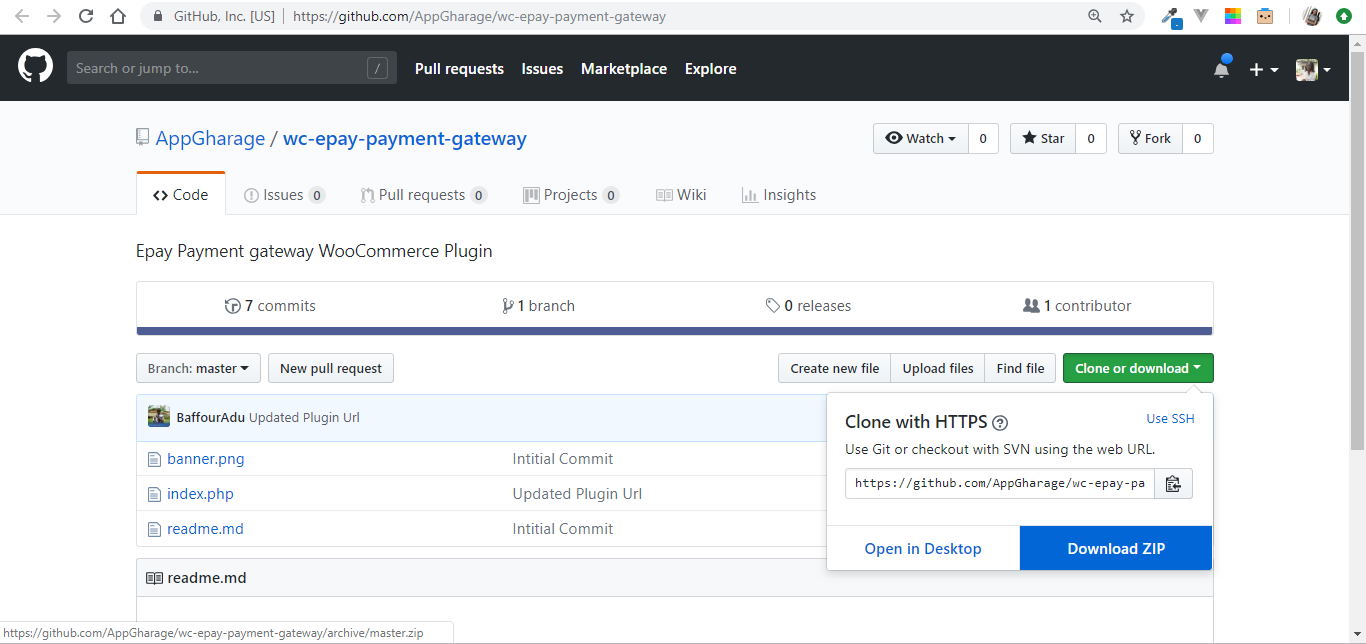Click the green Chrome update icon
This screenshot has width=1366, height=644.
coord(1344,16)
